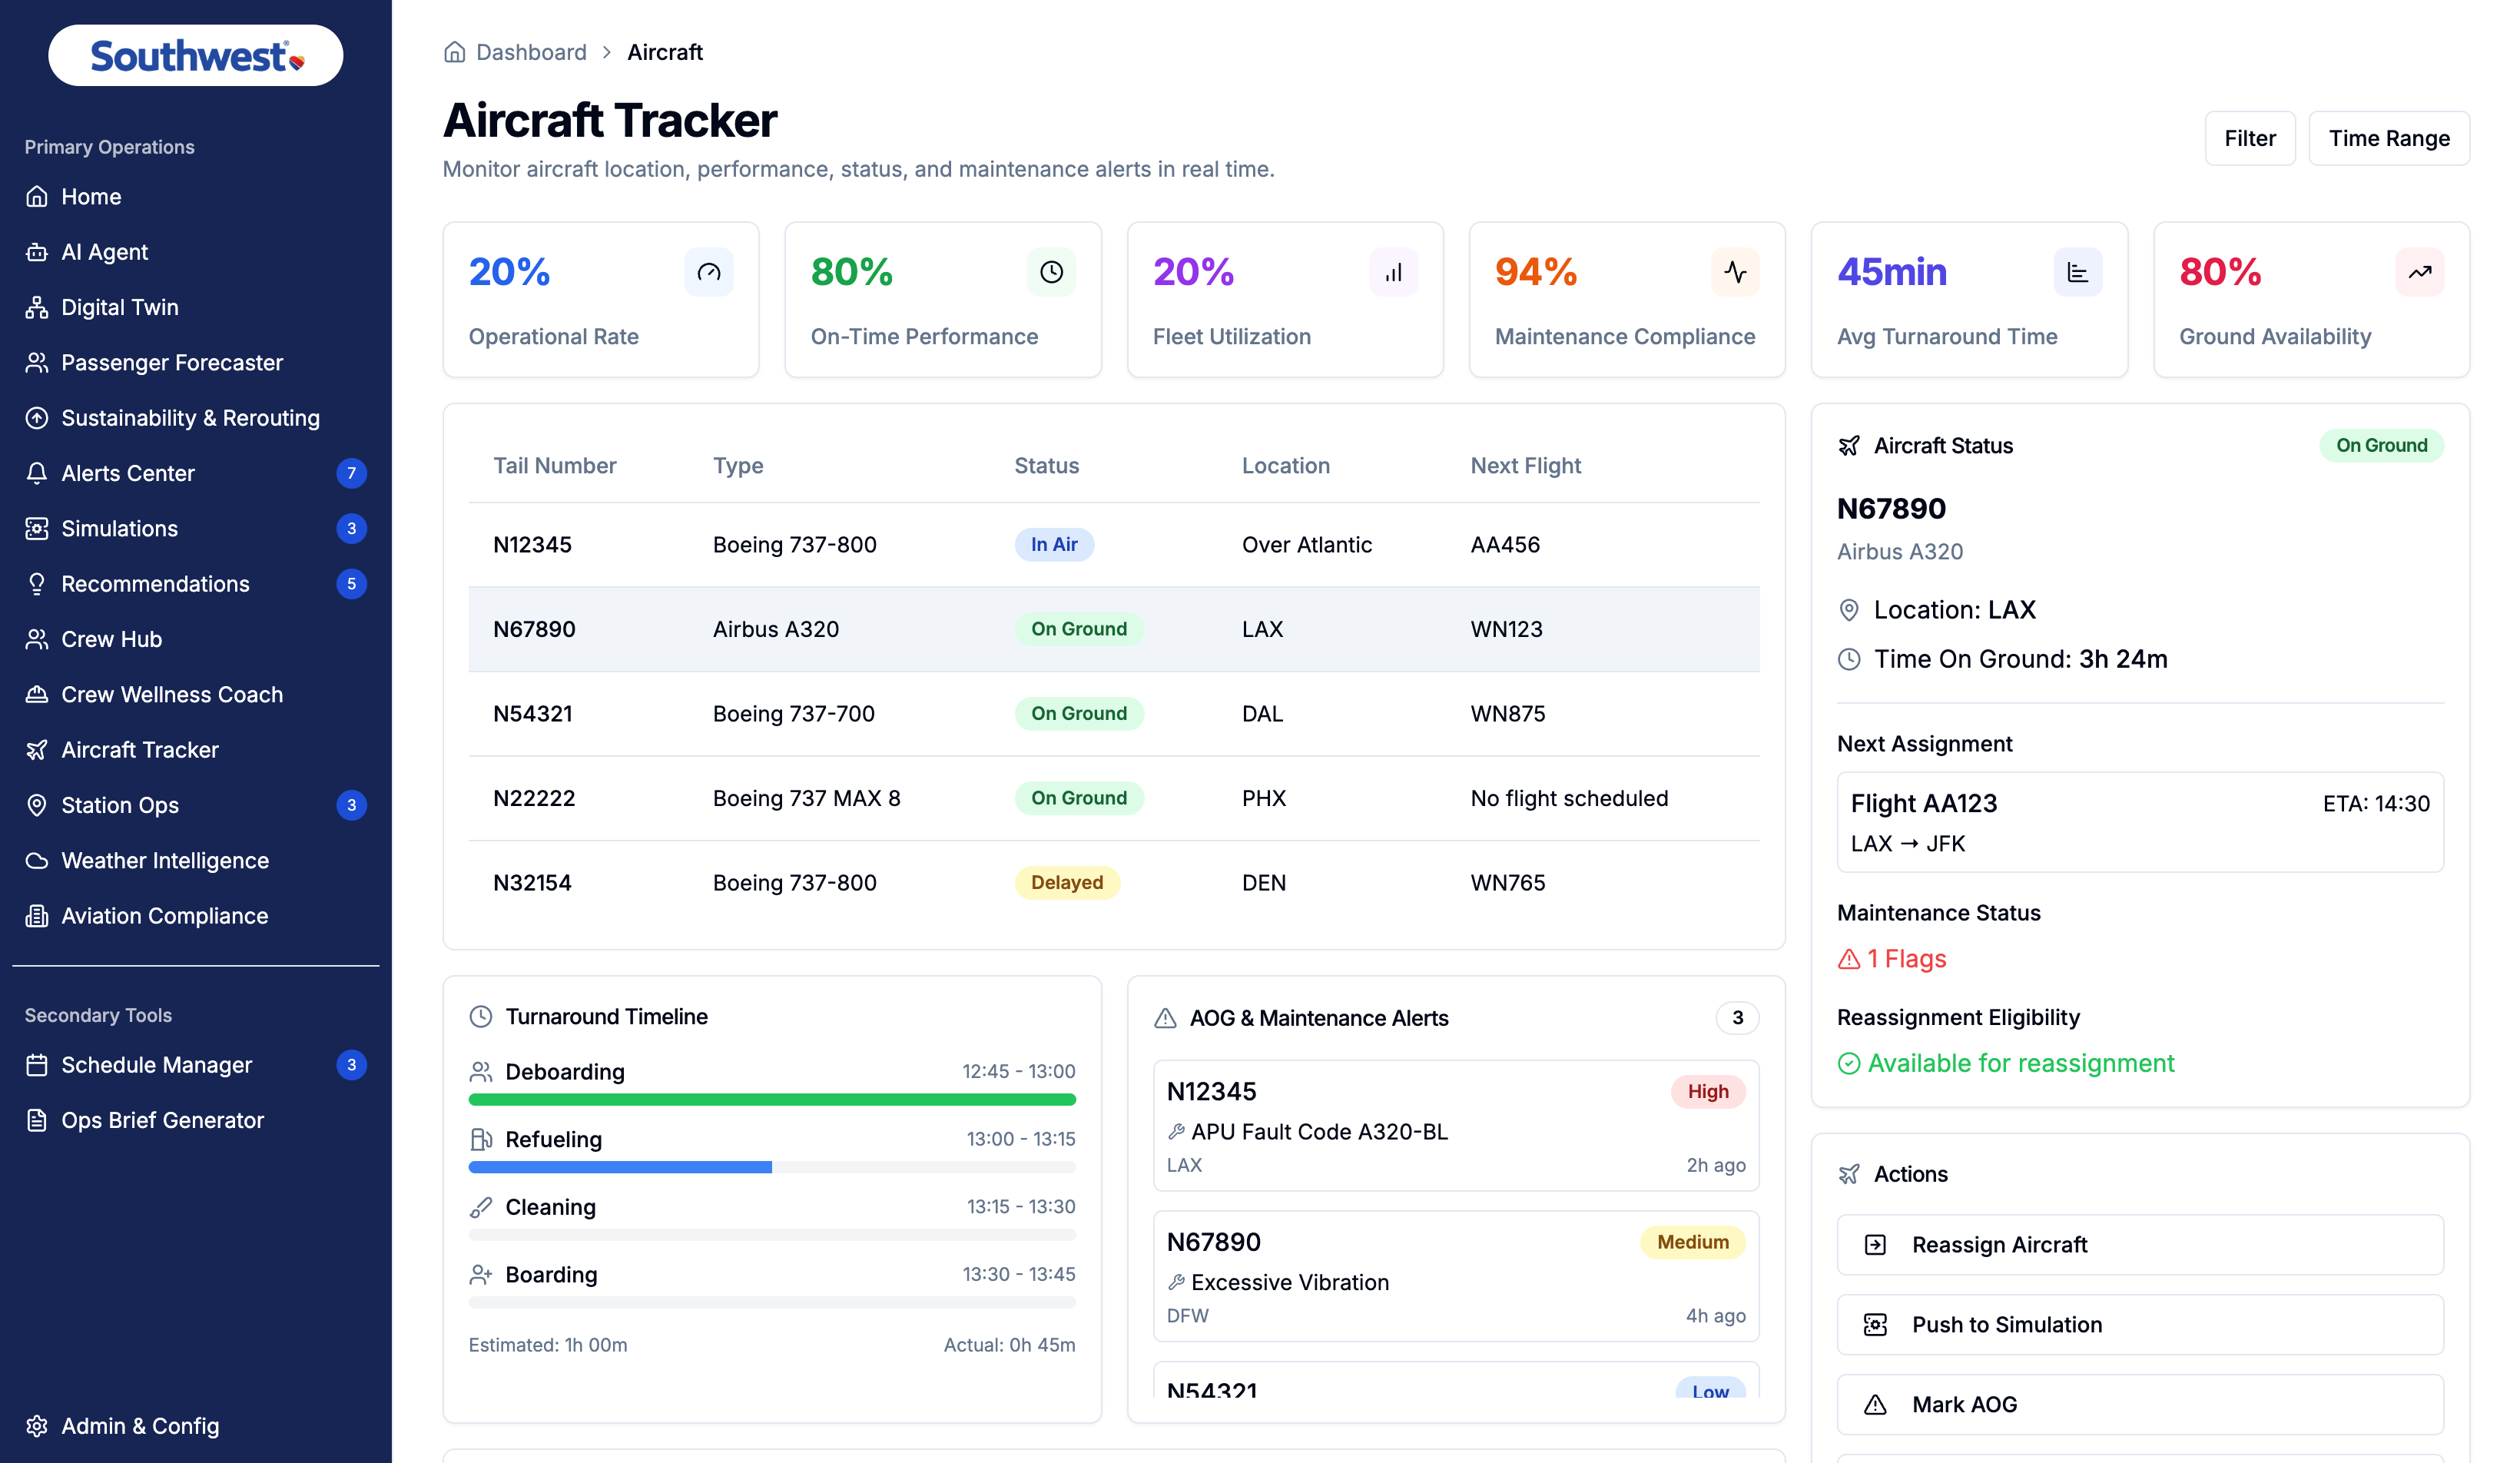Click the Alerts Center badge showing 7

(x=351, y=474)
